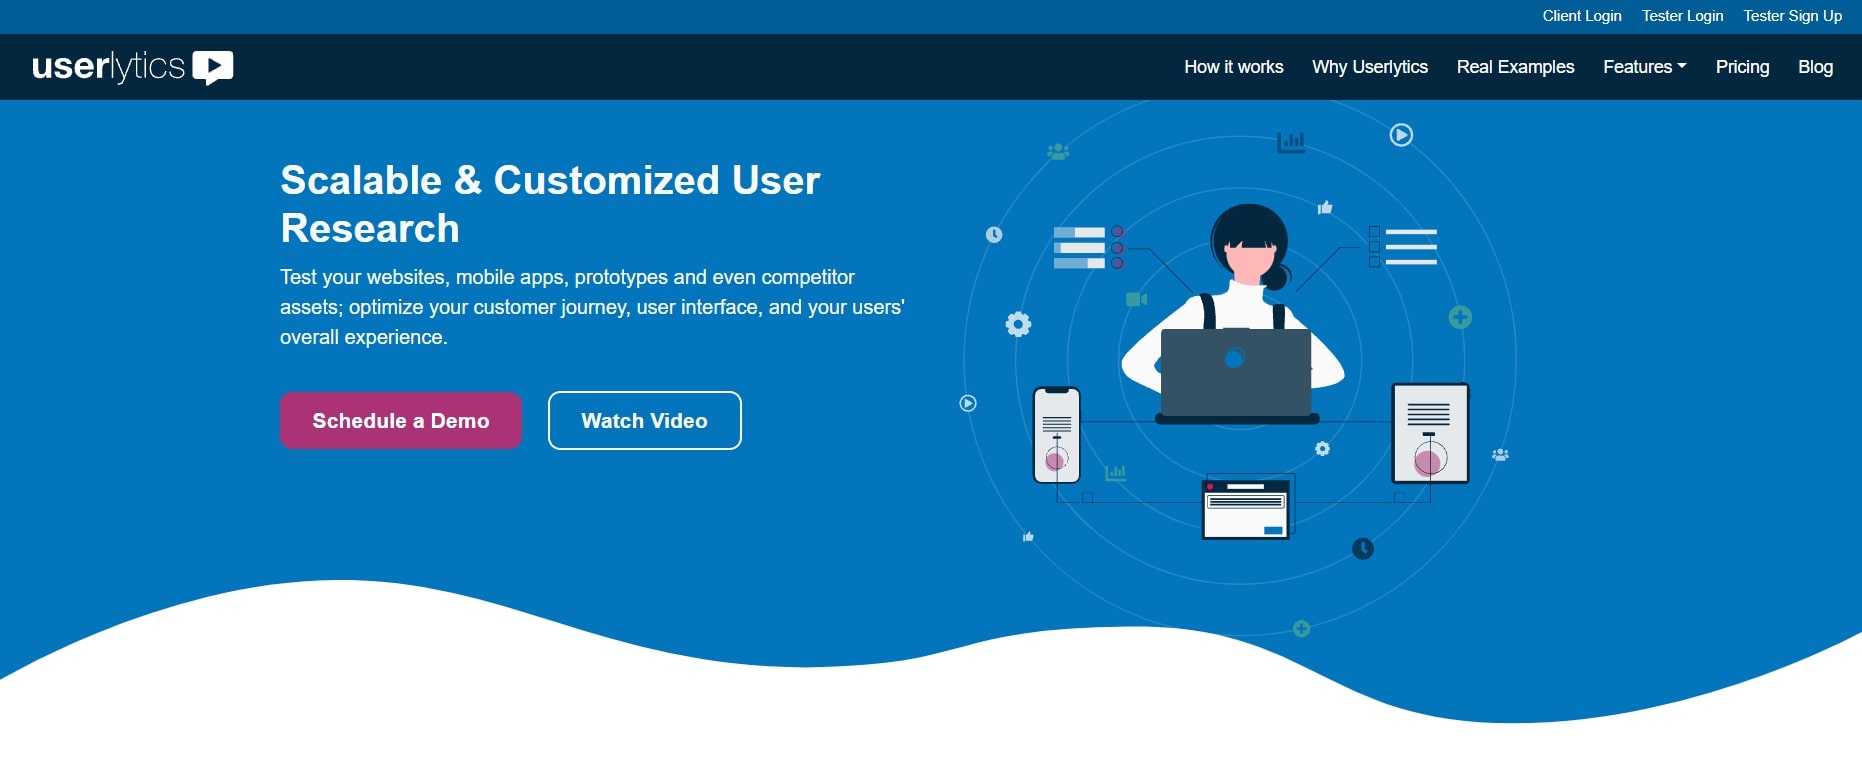
Task: Click the browser window illustration under the laptop
Action: pos(1245,509)
